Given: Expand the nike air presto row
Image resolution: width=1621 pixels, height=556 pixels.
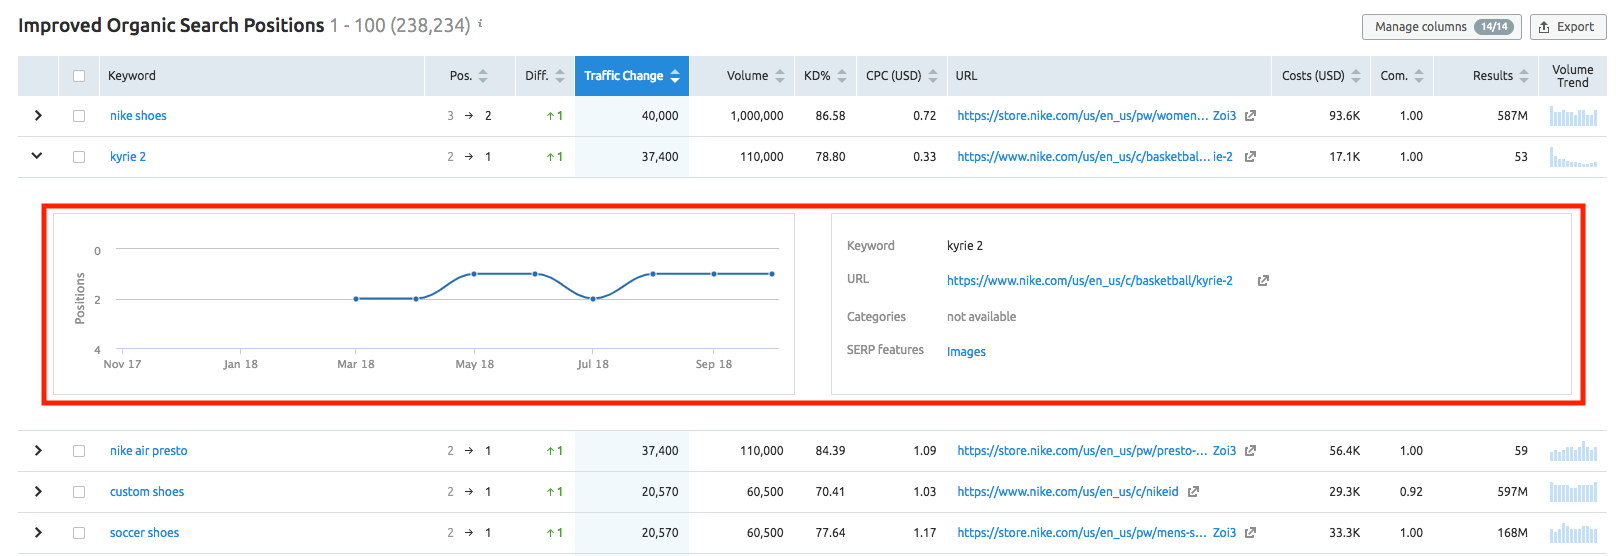Looking at the screenshot, I should [x=38, y=451].
